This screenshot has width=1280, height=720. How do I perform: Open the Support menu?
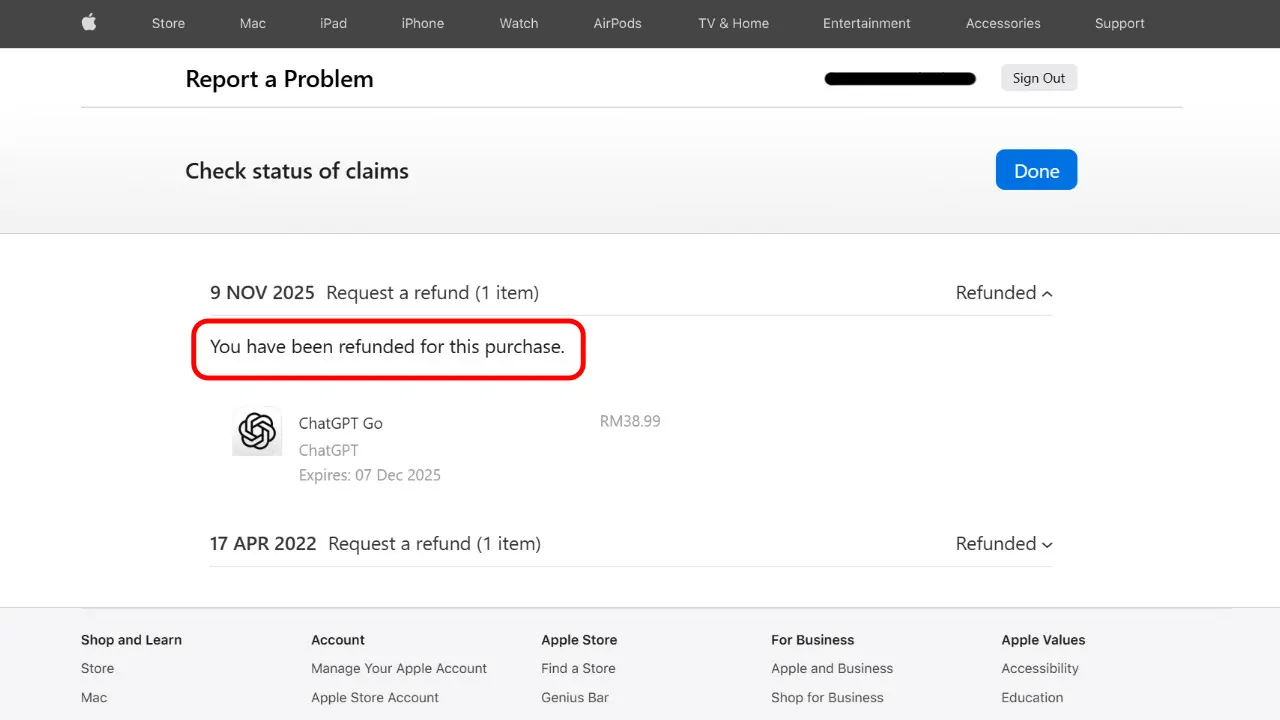pyautogui.click(x=1119, y=23)
